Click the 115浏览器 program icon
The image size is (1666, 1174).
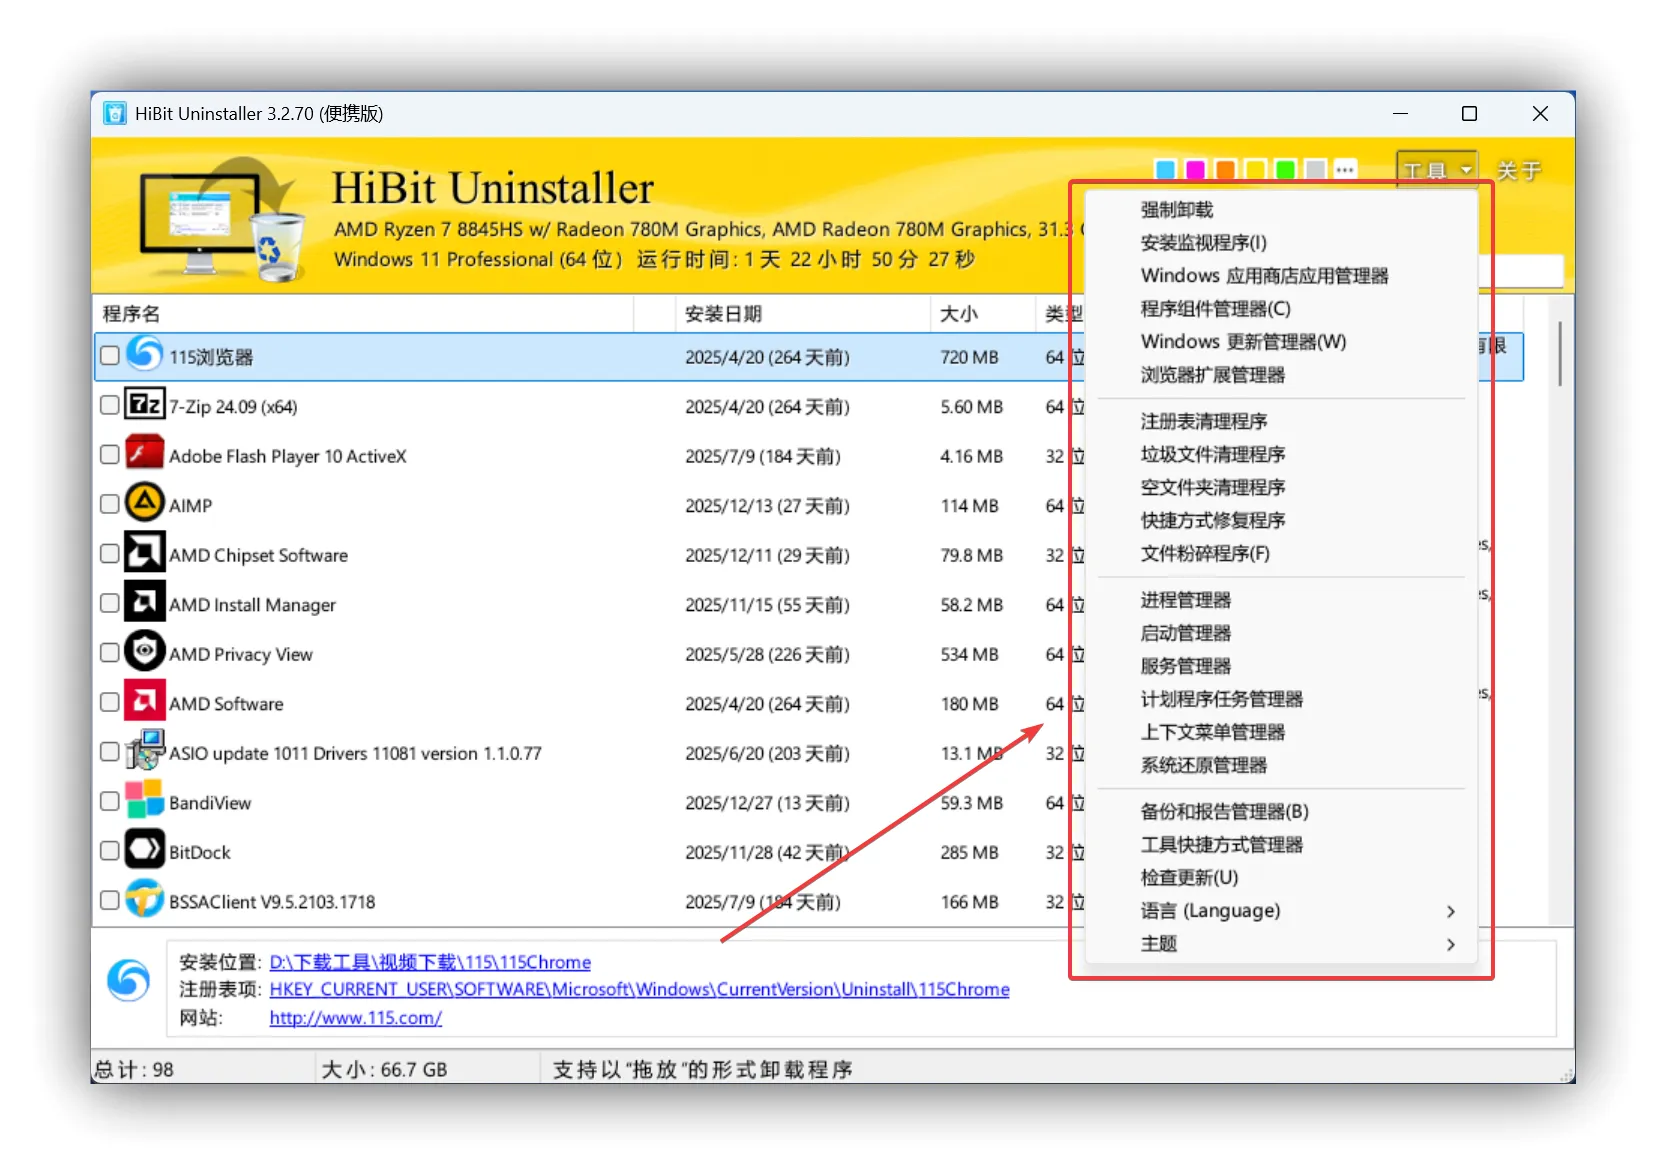tap(145, 355)
